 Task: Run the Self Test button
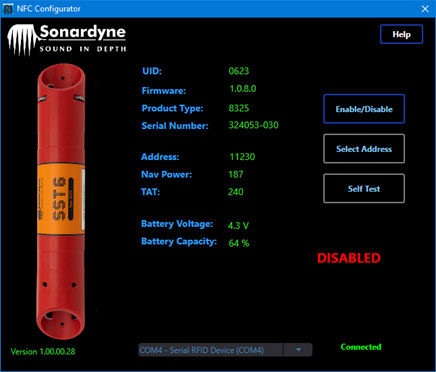click(364, 189)
